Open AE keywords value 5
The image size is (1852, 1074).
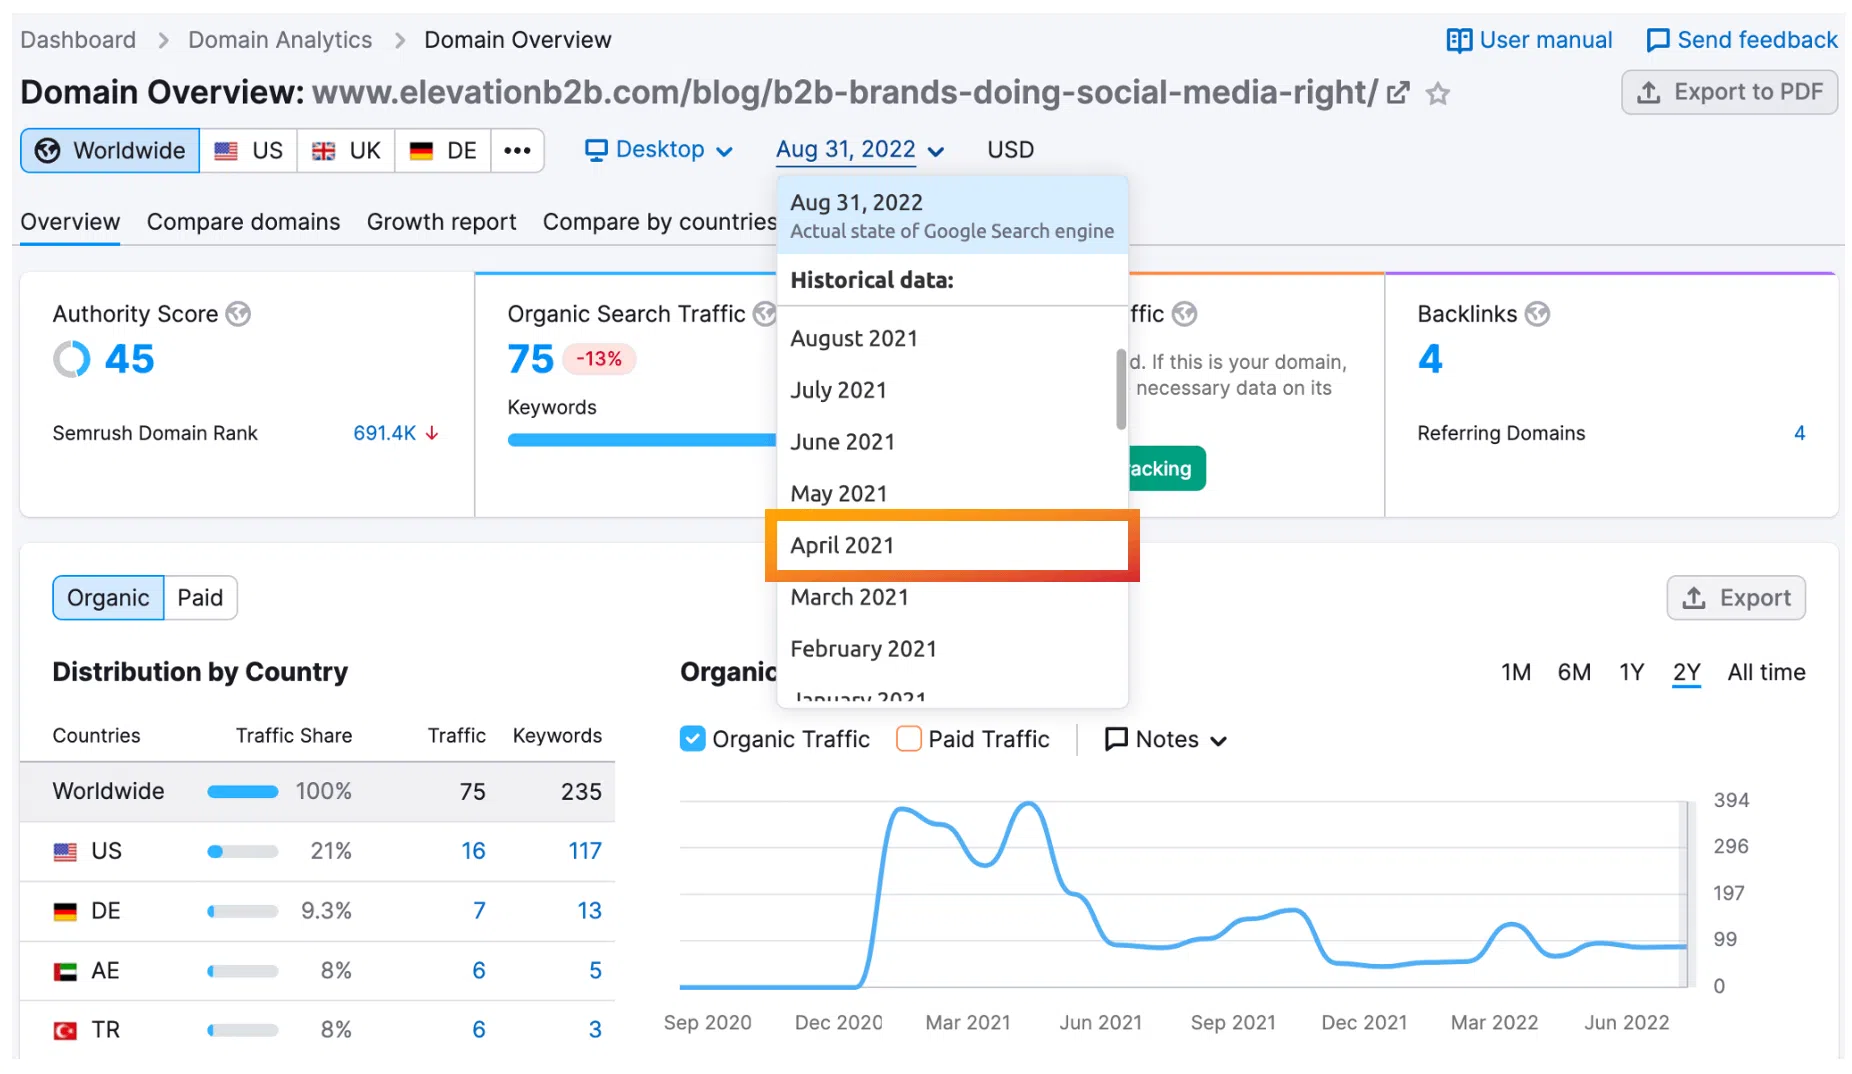point(595,971)
